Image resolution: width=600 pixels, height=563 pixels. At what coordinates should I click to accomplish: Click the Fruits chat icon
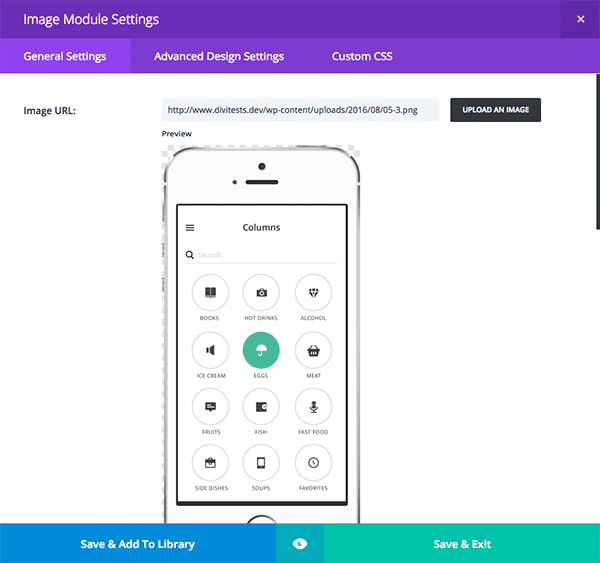(x=210, y=407)
